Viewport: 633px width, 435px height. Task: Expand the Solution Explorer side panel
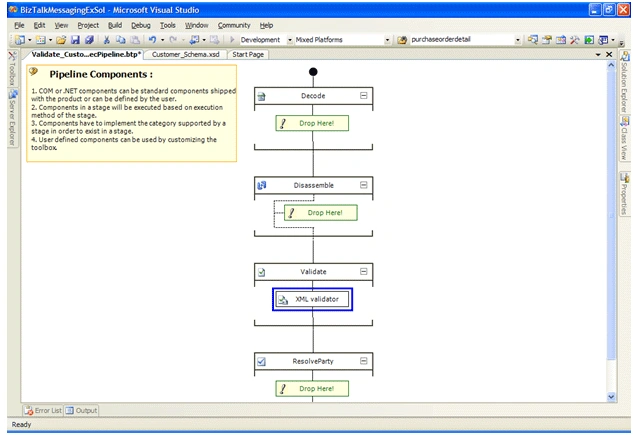pyautogui.click(x=625, y=82)
